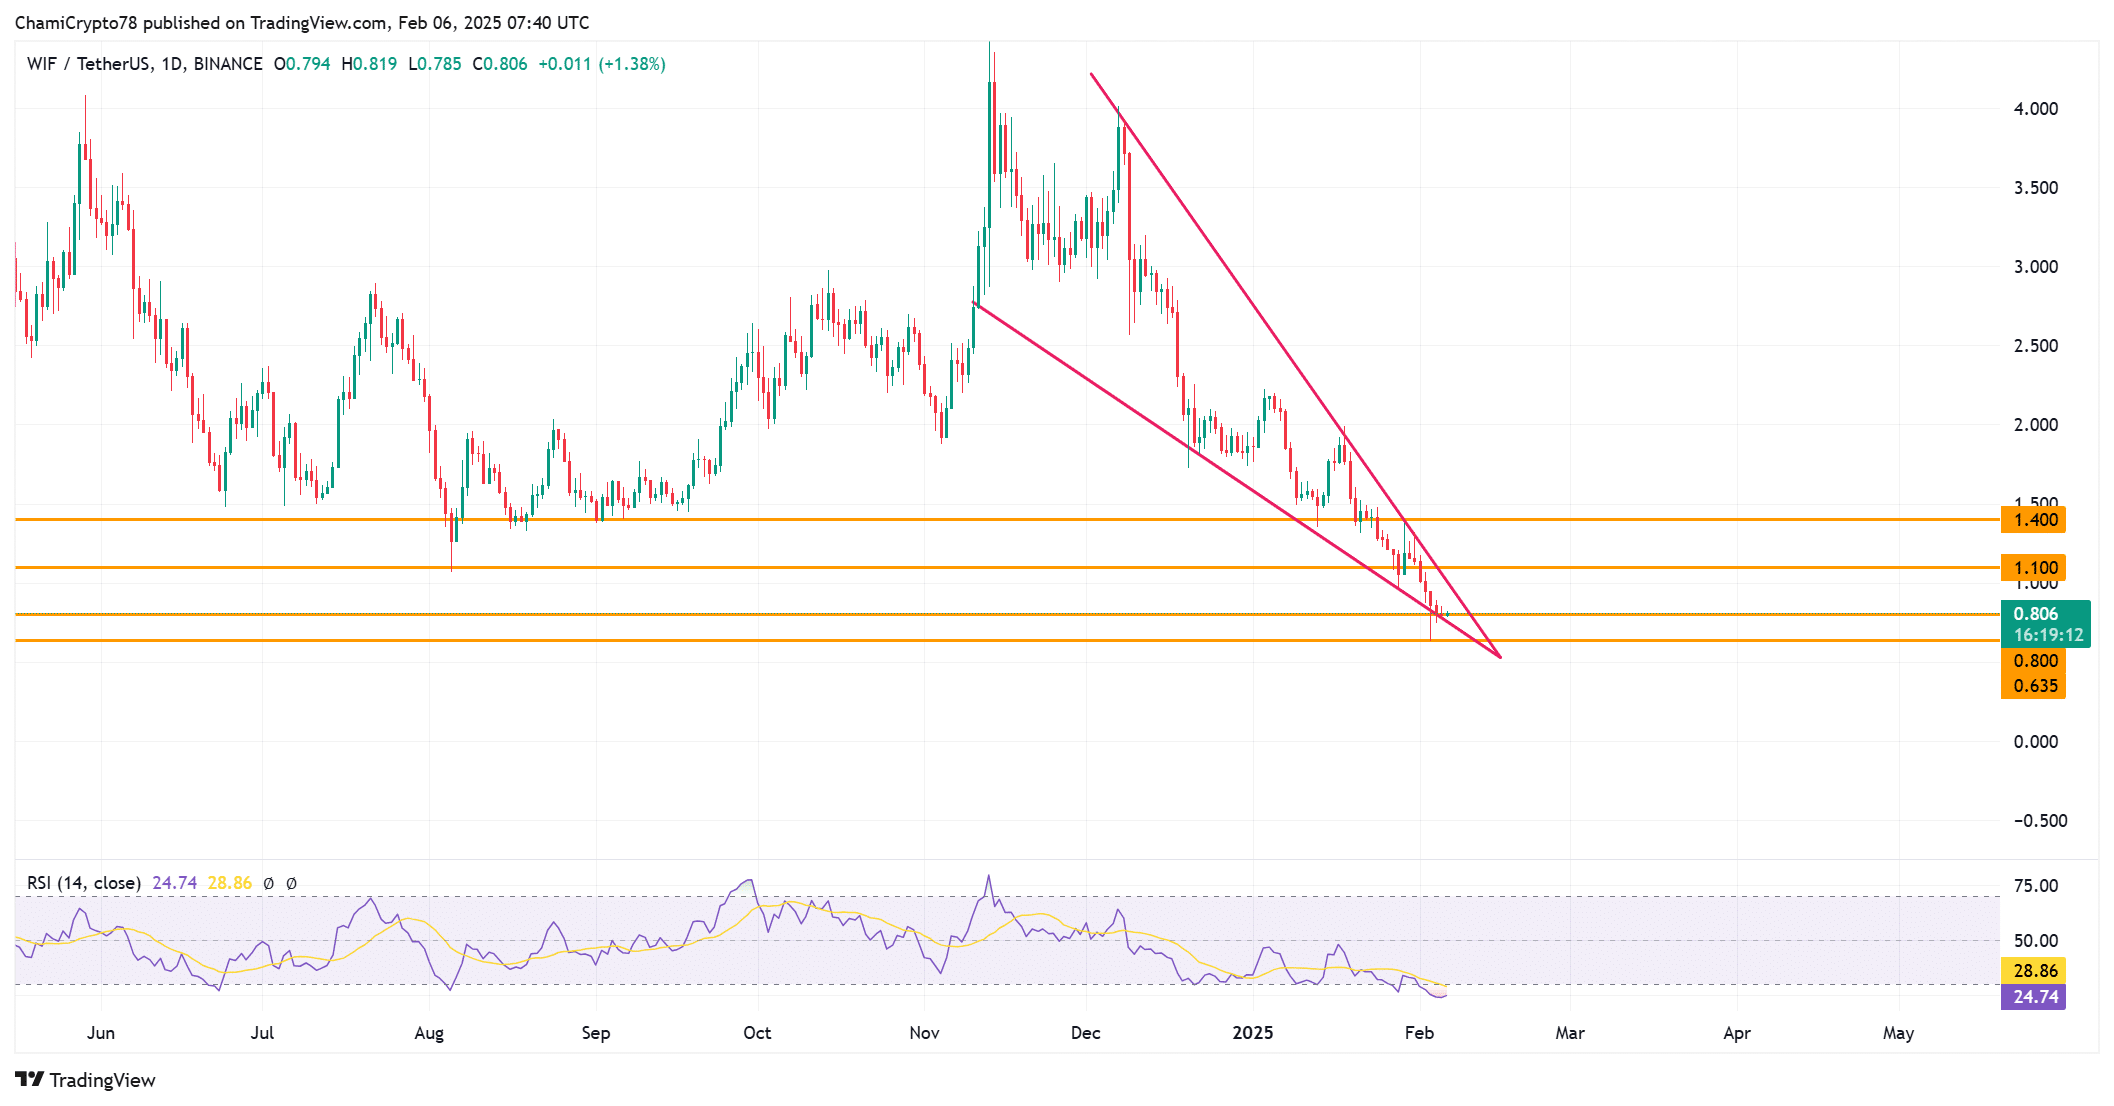Image resolution: width=2114 pixels, height=1106 pixels.
Task: Click the 0.000 price axis label
Action: coord(2036,742)
